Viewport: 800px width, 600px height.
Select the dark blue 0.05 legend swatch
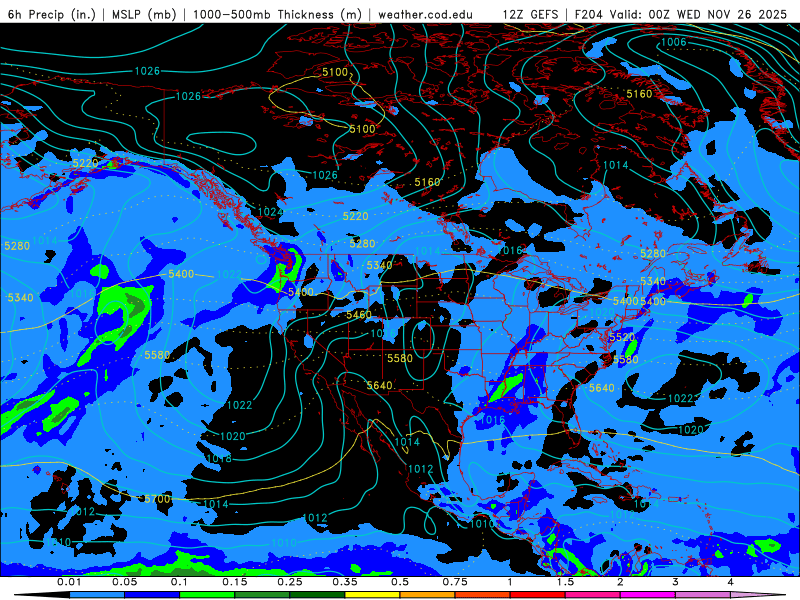152,595
